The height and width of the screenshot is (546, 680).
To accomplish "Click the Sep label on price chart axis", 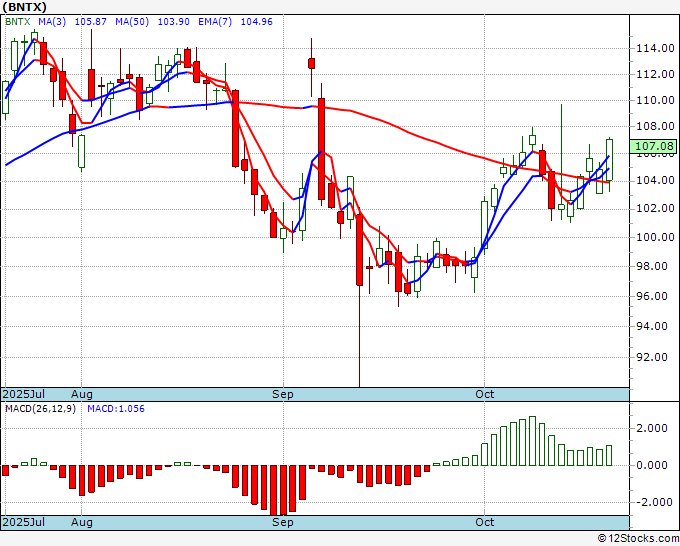I will pos(283,394).
